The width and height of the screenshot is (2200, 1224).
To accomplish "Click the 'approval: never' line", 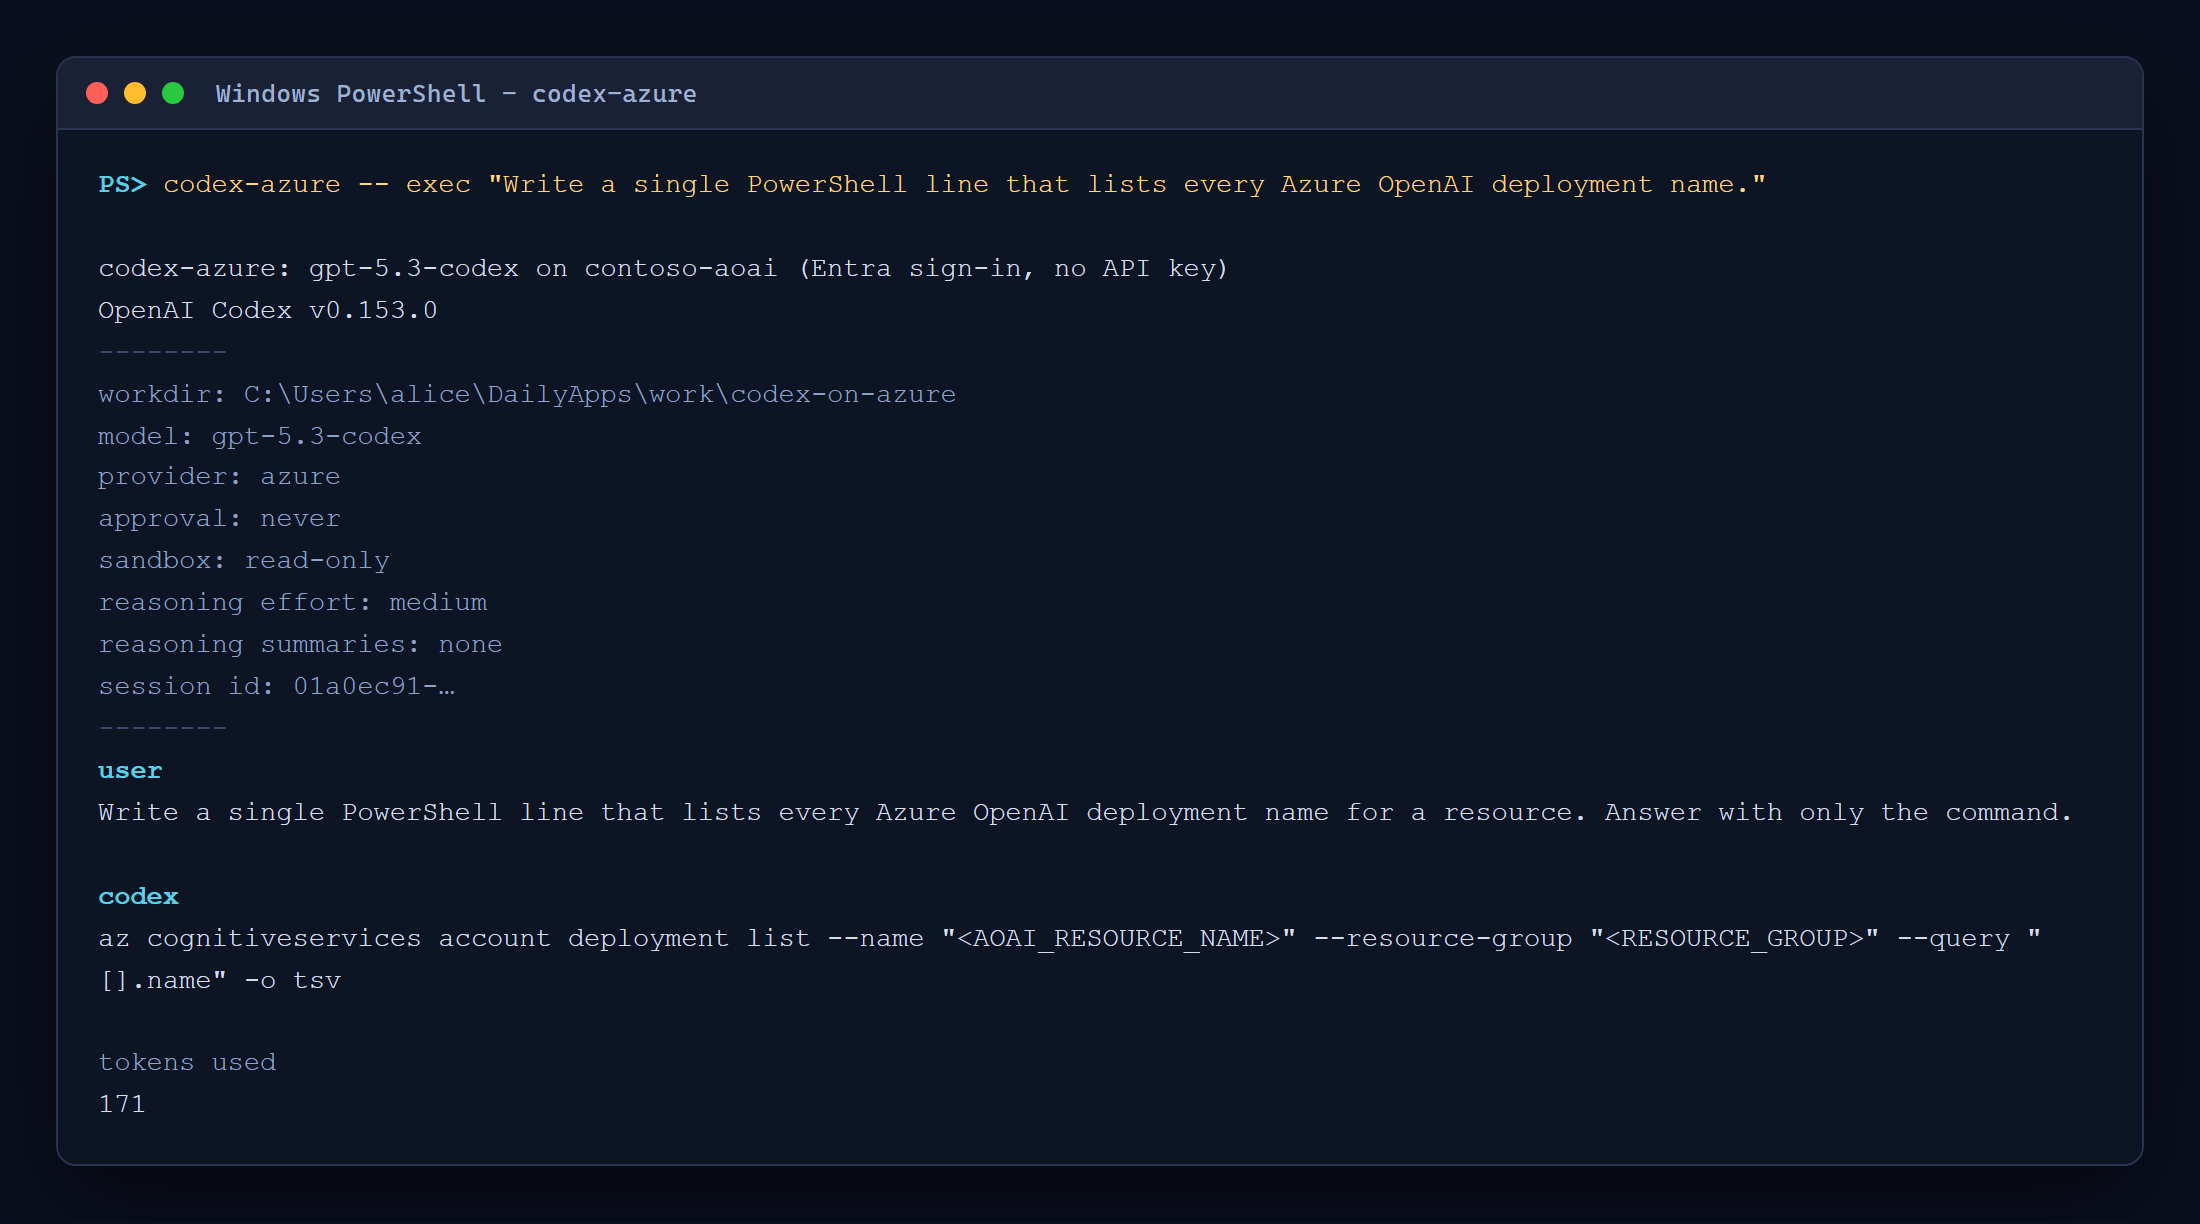I will (x=219, y=519).
